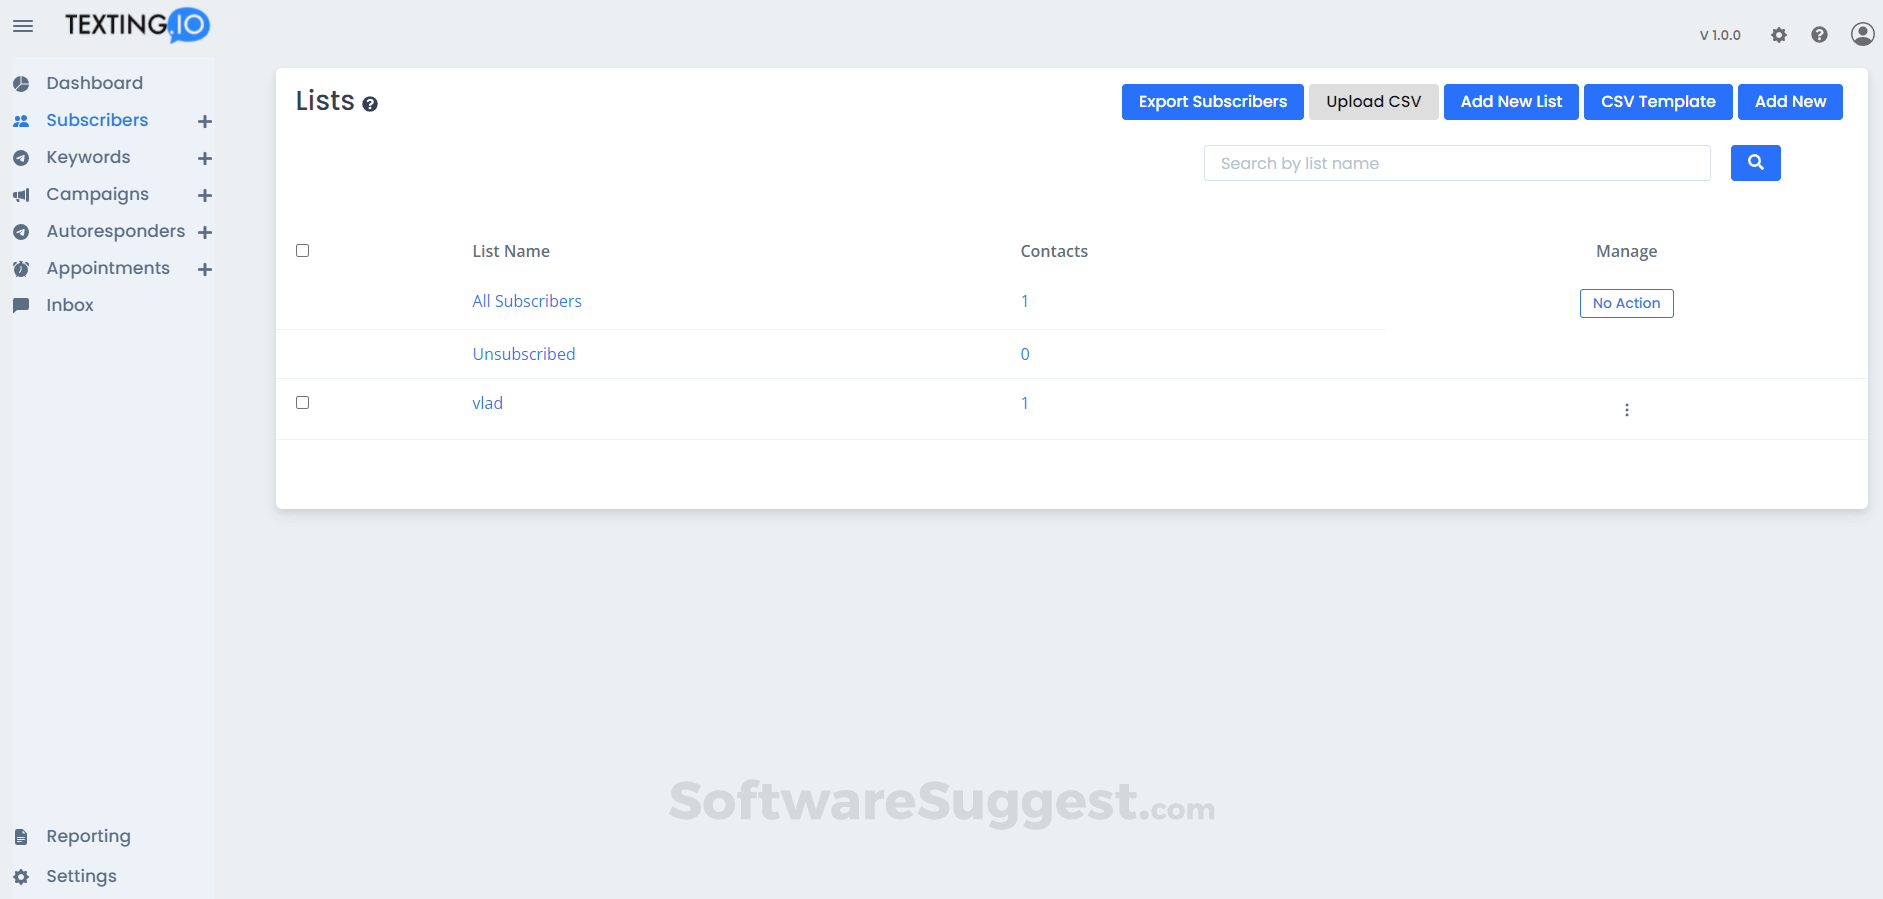This screenshot has width=1883, height=899.
Task: Expand Autoresponders submenu with plus
Action: 205,232
